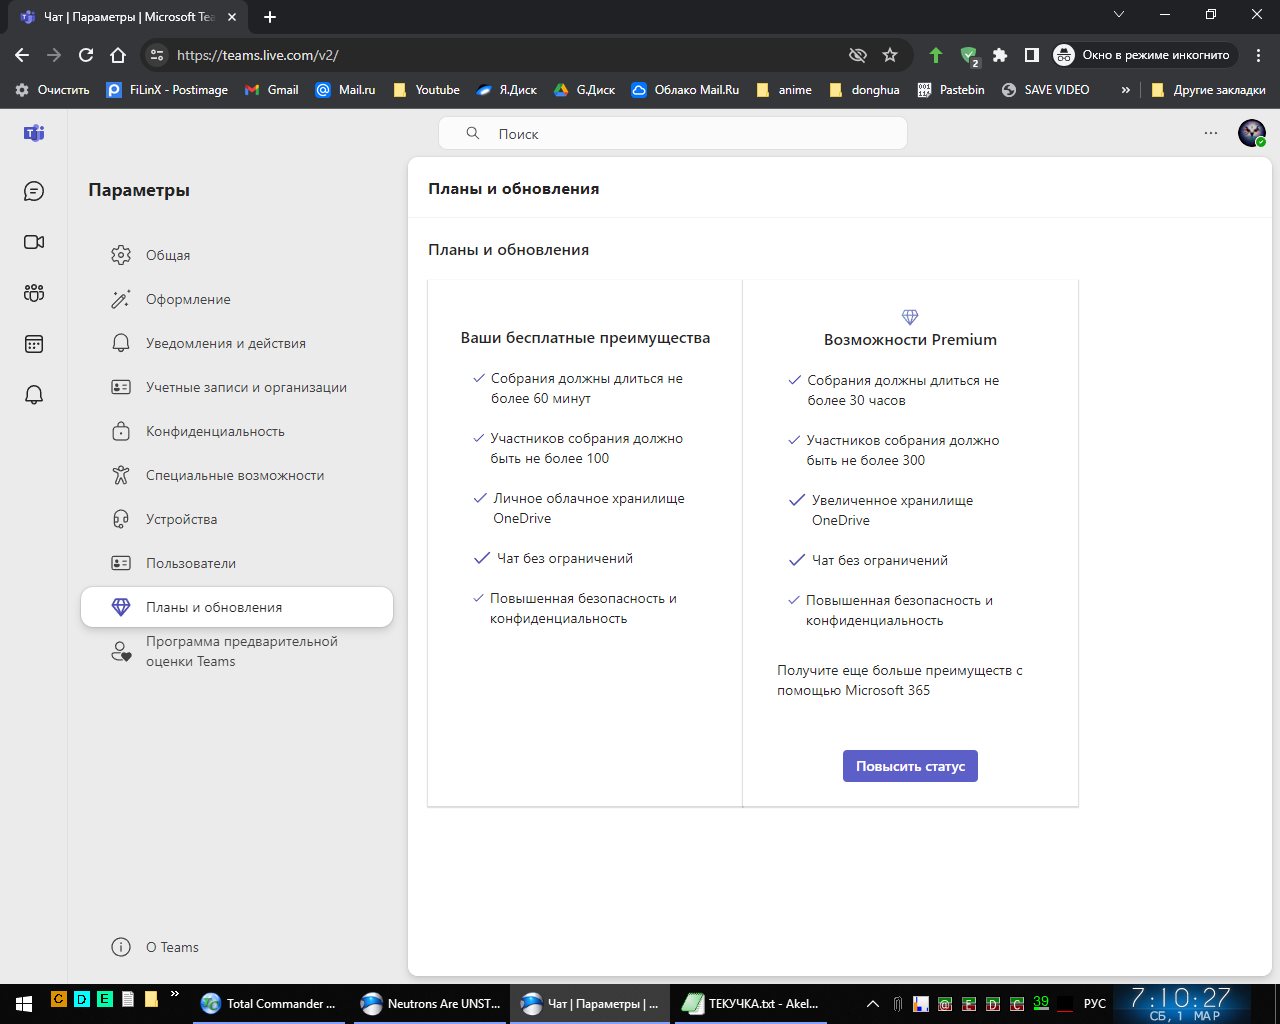This screenshot has height=1024, width=1280.
Task: Open the taskbar clock showing 7:10:27
Action: tap(1181, 1003)
